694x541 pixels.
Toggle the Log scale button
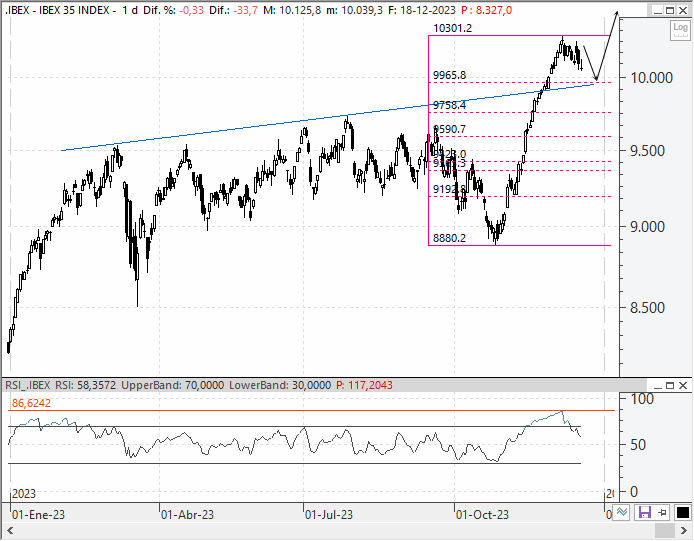[x=680, y=29]
